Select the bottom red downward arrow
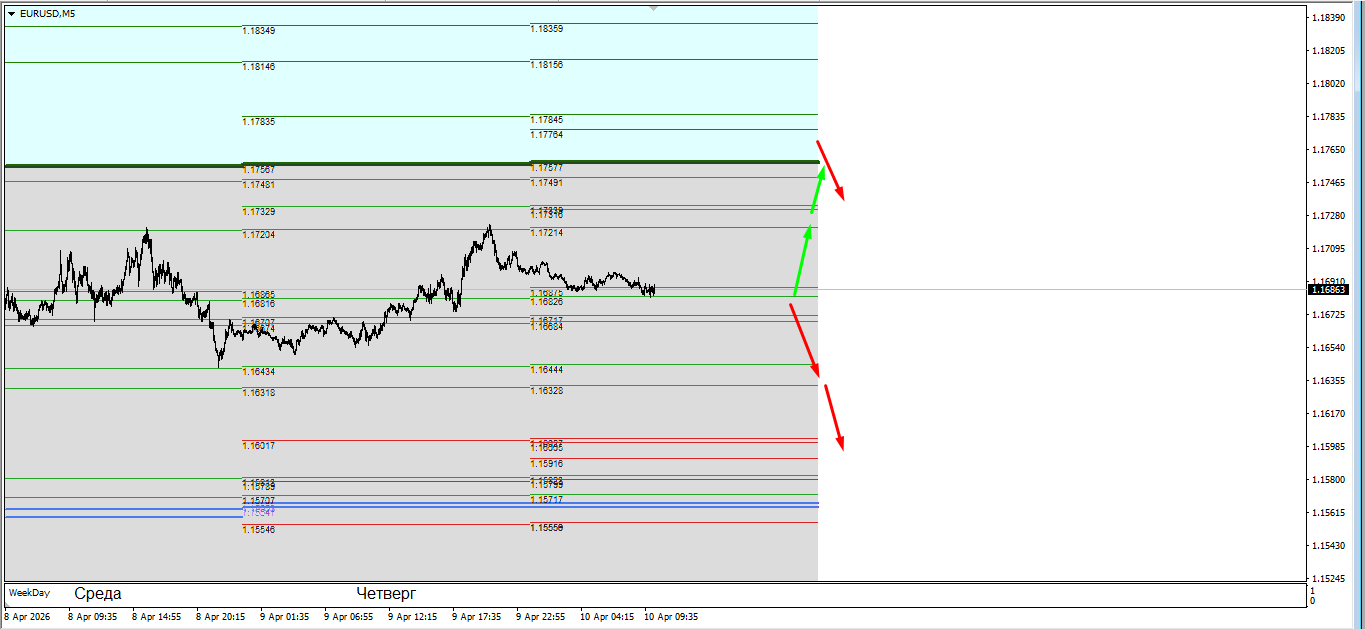The width and height of the screenshot is (1365, 629). 834,417
